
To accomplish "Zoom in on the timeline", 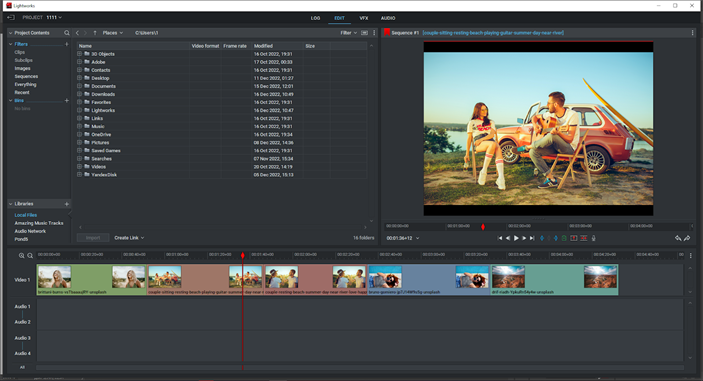I will coord(22,255).
